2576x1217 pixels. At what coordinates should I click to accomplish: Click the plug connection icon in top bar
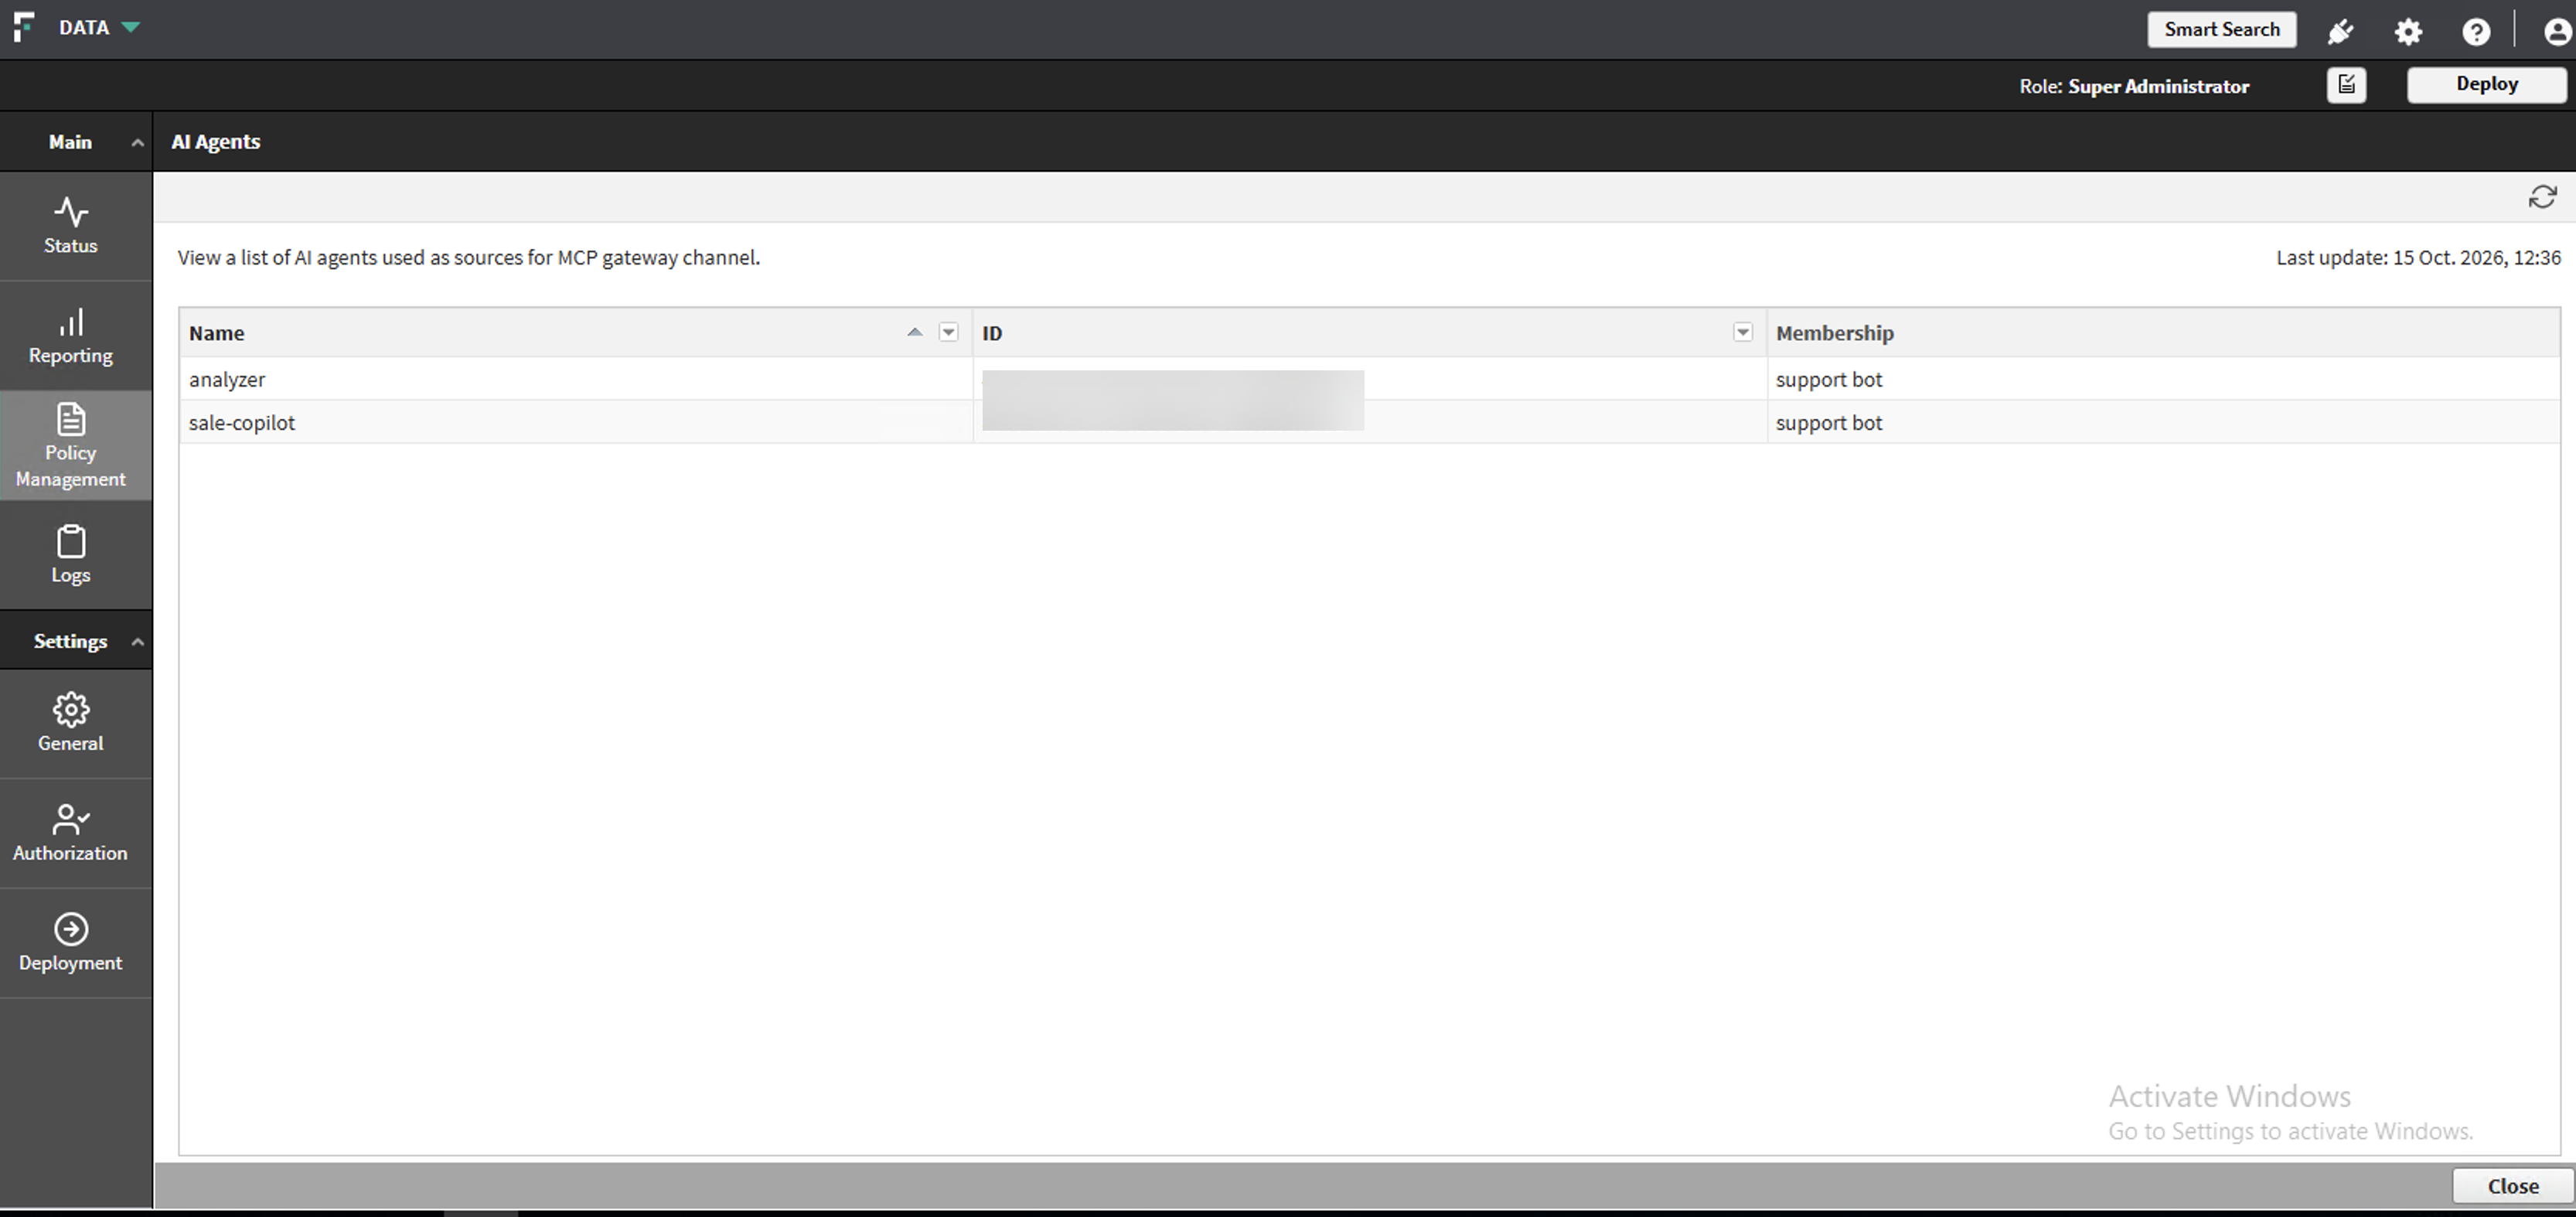click(2340, 32)
